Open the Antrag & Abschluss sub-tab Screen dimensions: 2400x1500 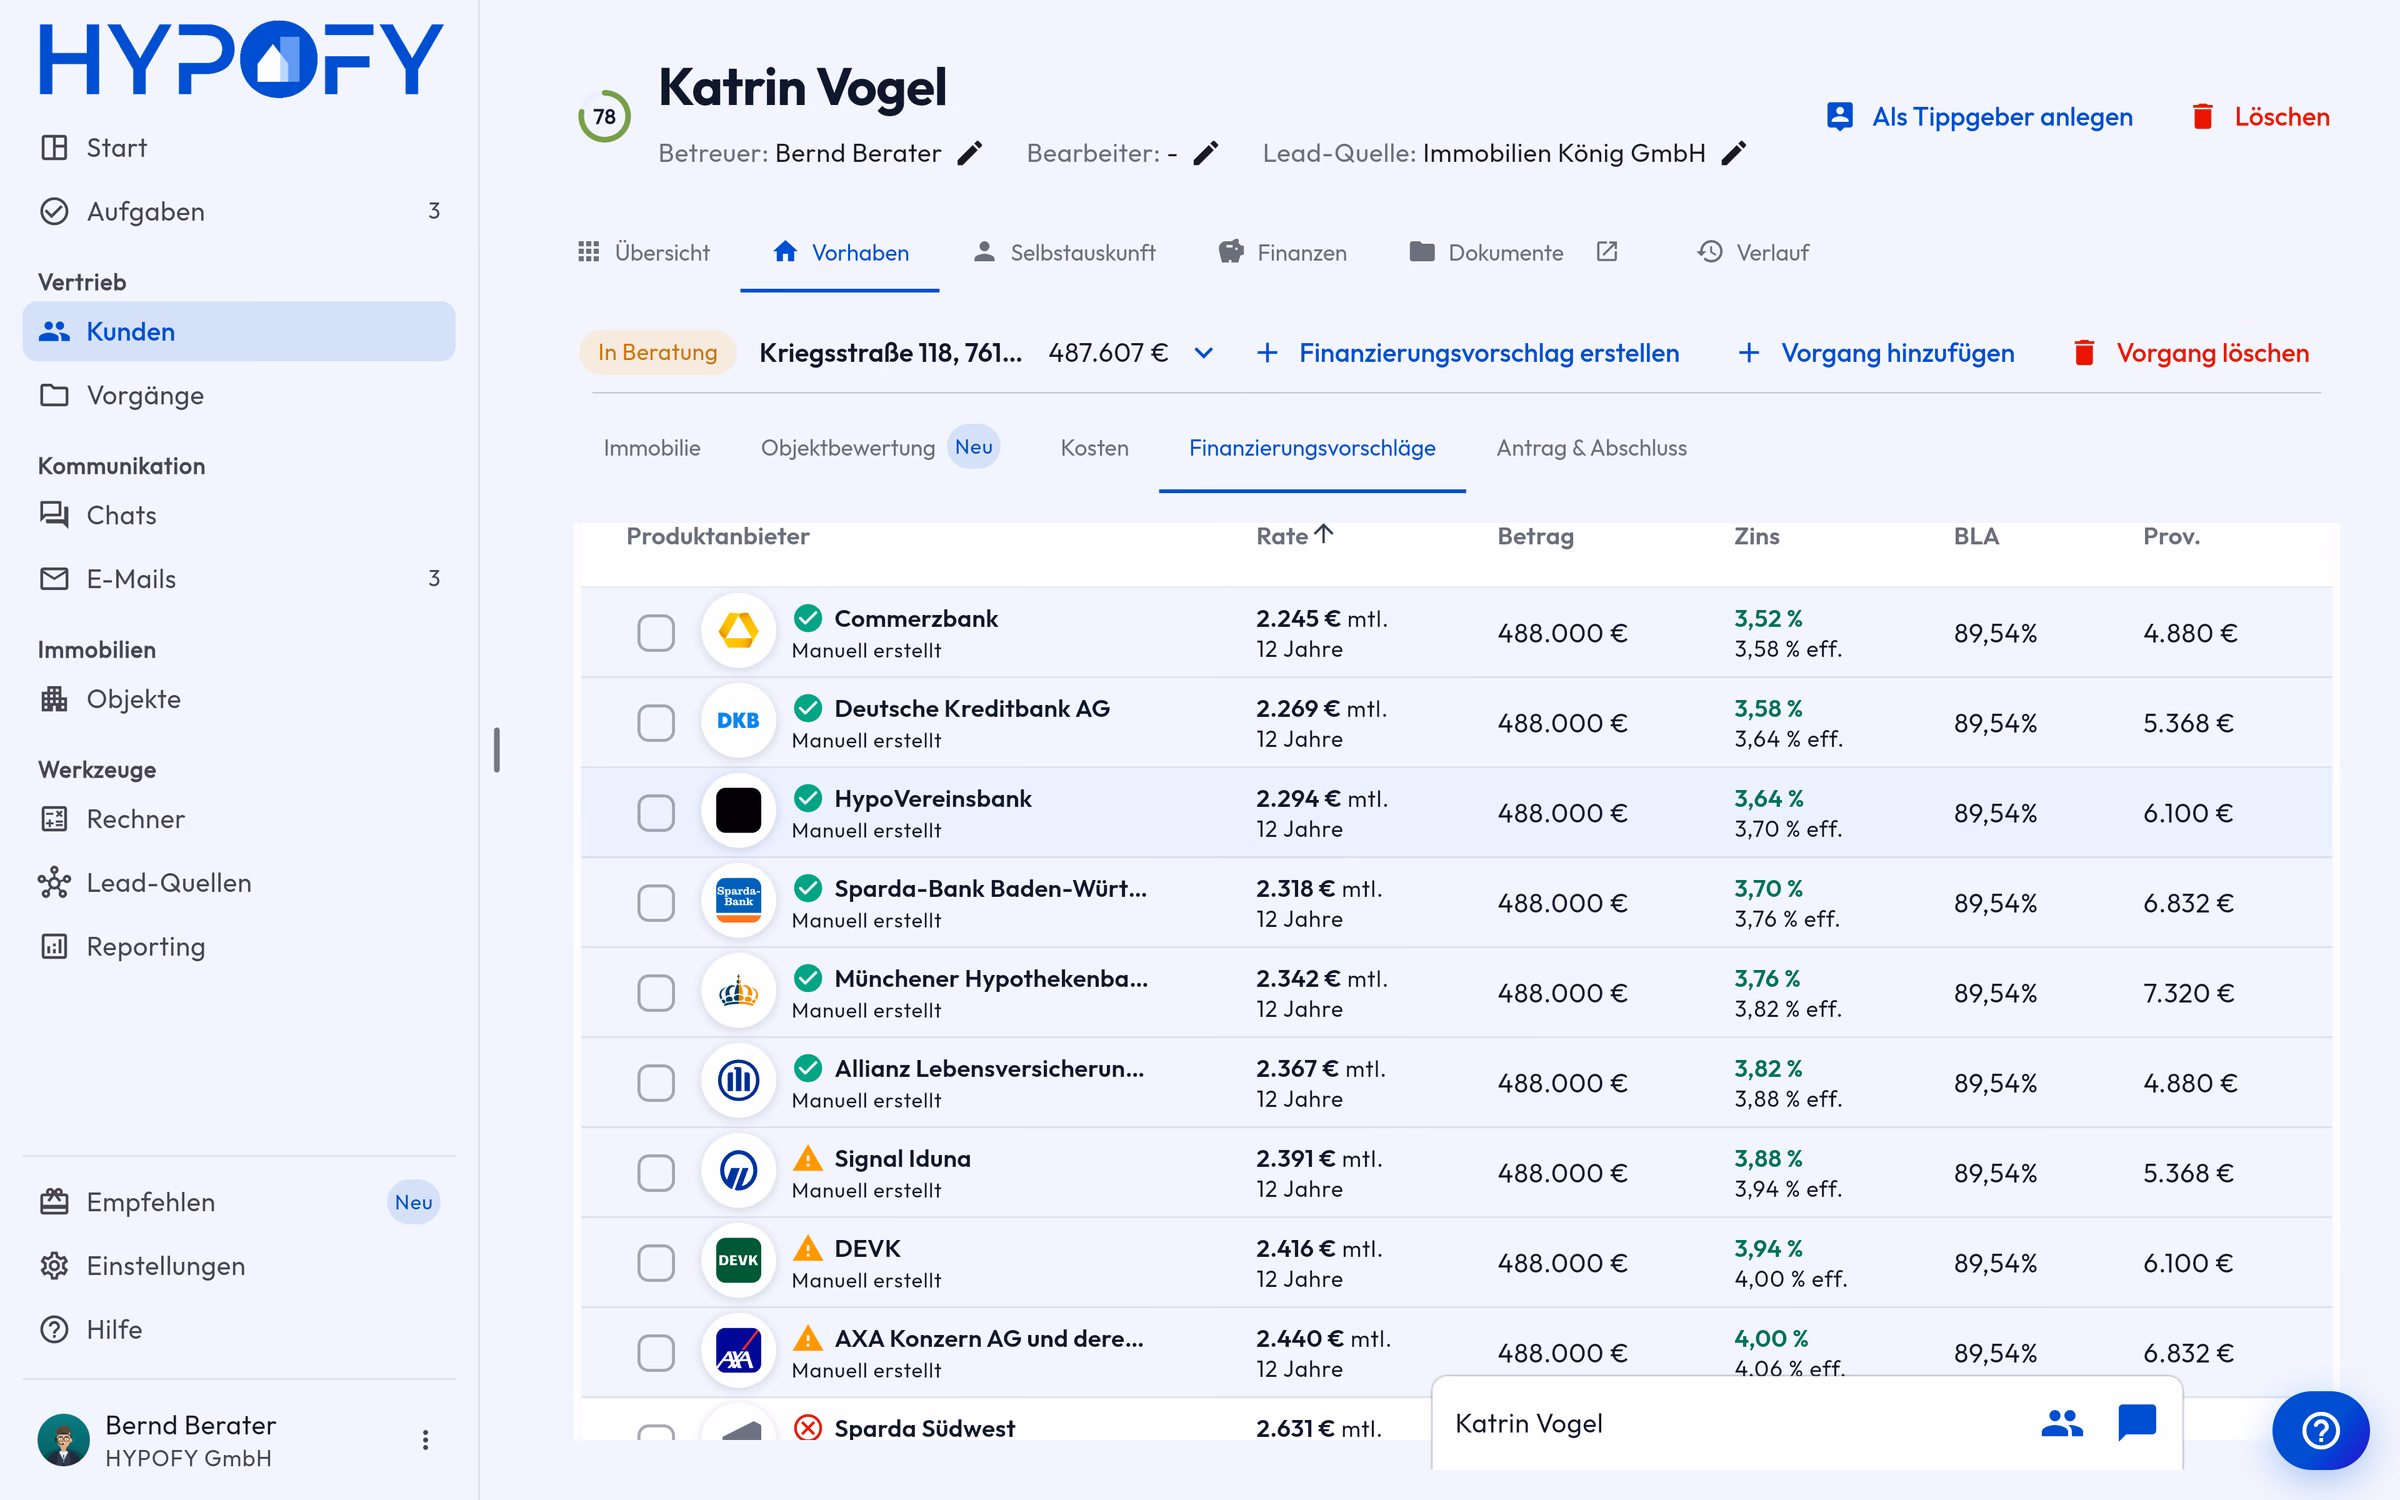(1591, 448)
